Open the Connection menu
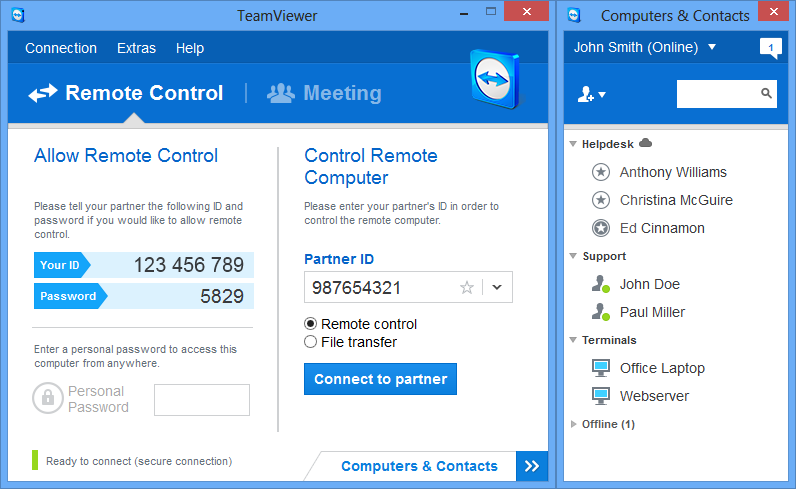Screen dimensions: 796x489 click(x=61, y=48)
